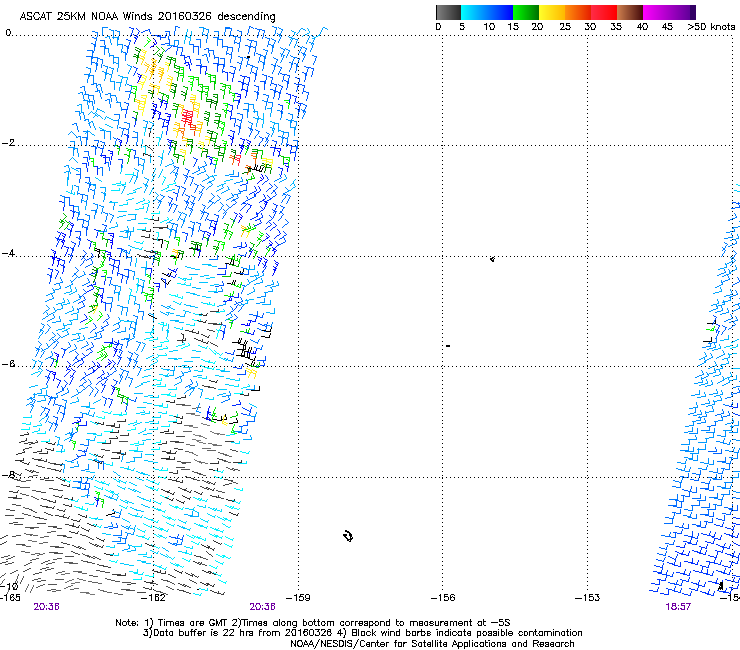
Task: Click the '>50 knots' legend label
Action: 711,26
